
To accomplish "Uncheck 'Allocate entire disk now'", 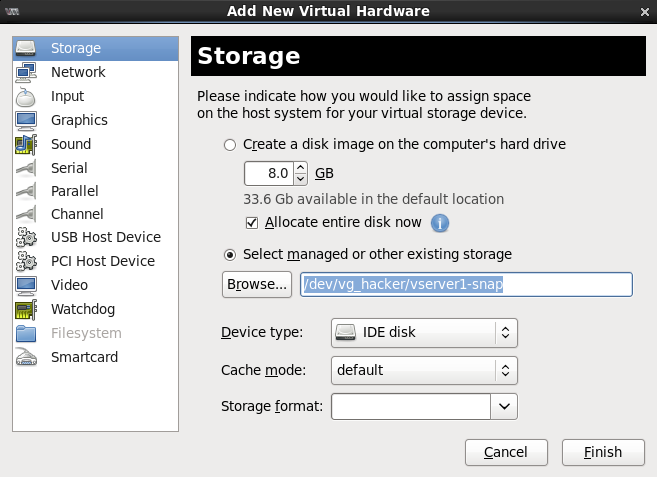I will (x=252, y=223).
